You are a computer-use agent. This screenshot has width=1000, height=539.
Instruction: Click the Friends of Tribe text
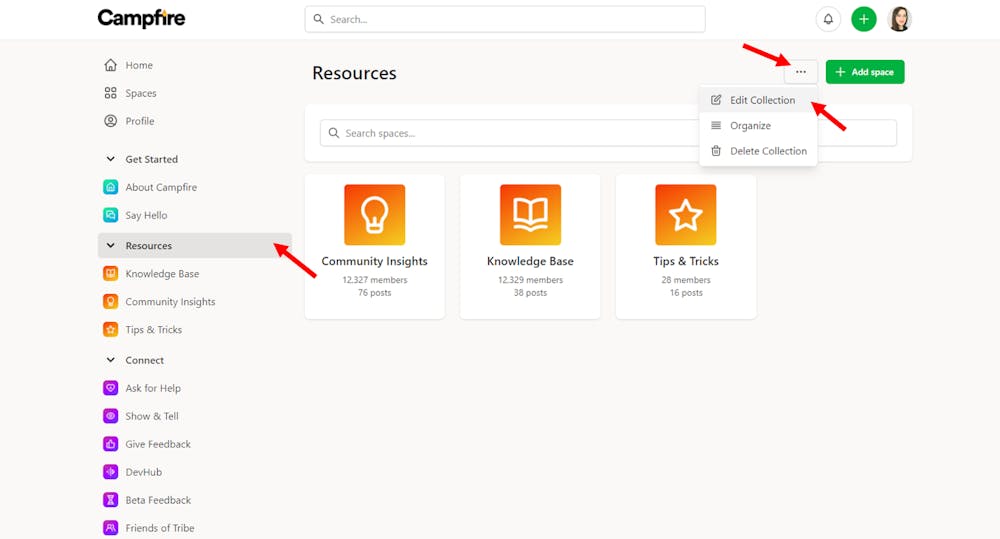pos(160,528)
